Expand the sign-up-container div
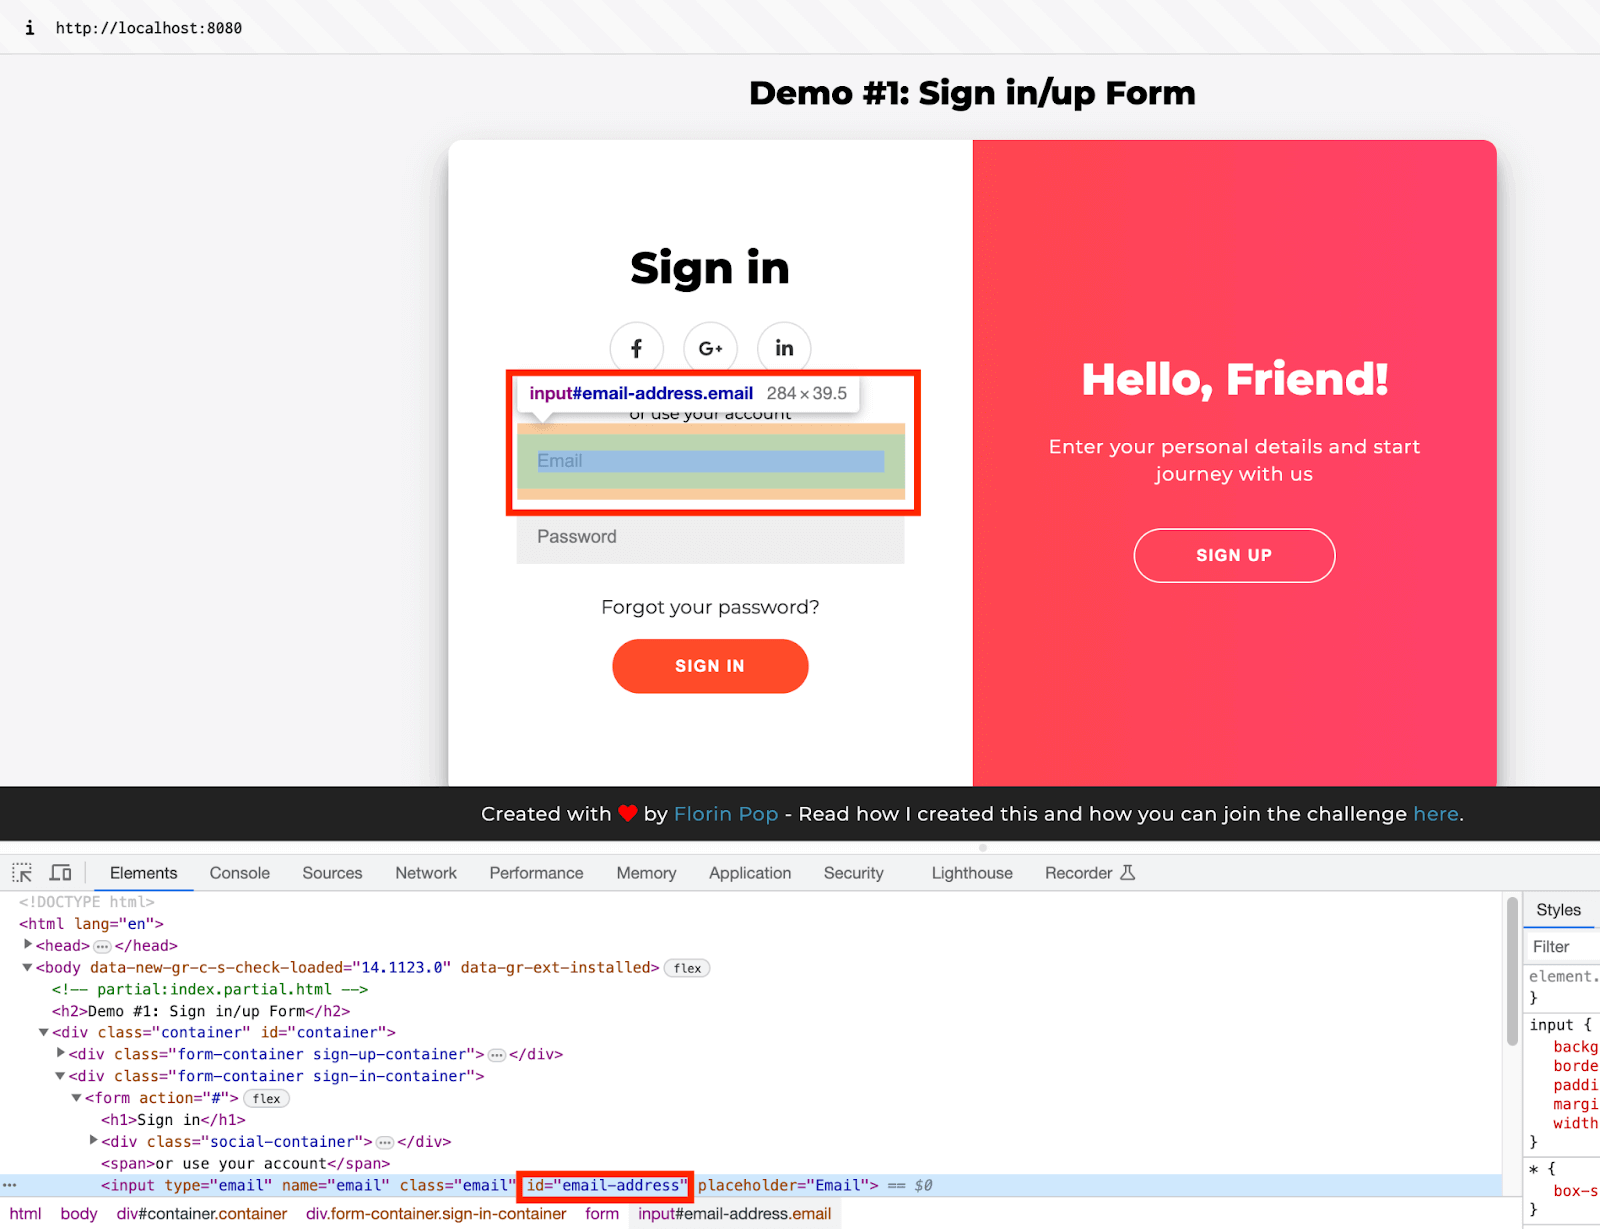Image resolution: width=1600 pixels, height=1229 pixels. click(61, 1053)
